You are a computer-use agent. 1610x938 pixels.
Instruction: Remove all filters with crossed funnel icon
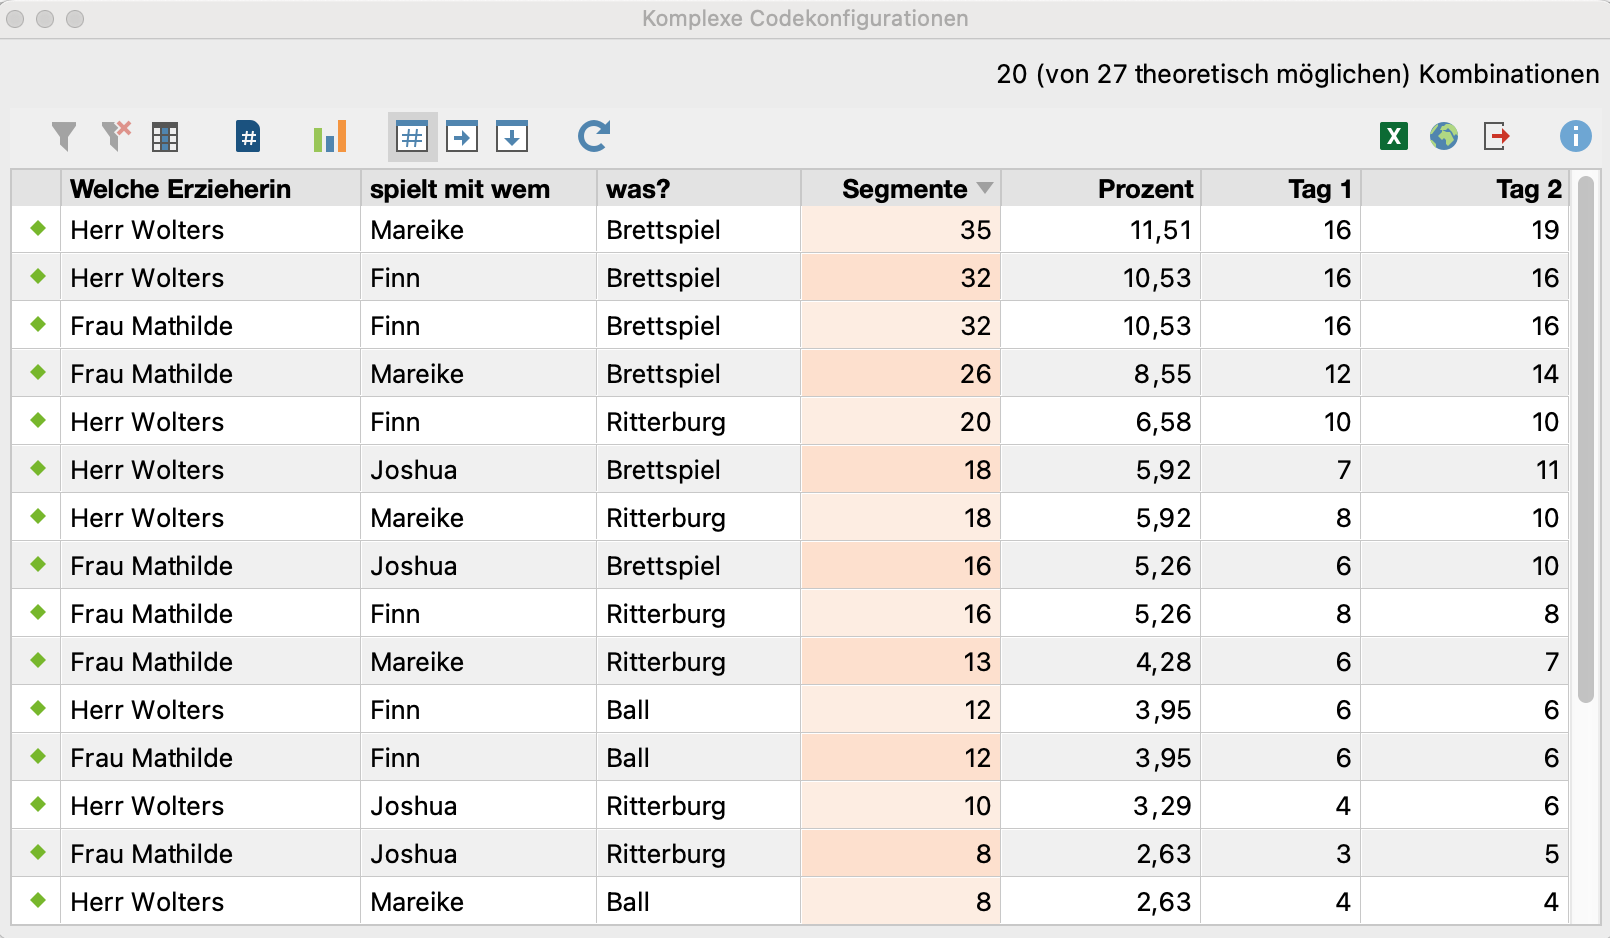[x=116, y=136]
